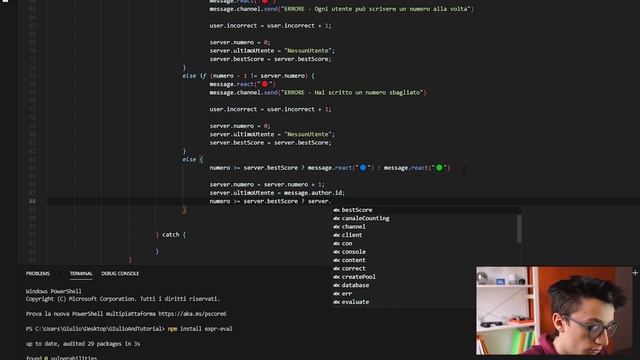
Task: Click the PS C:\Users\Giulio prompt path
Action: 95,329
